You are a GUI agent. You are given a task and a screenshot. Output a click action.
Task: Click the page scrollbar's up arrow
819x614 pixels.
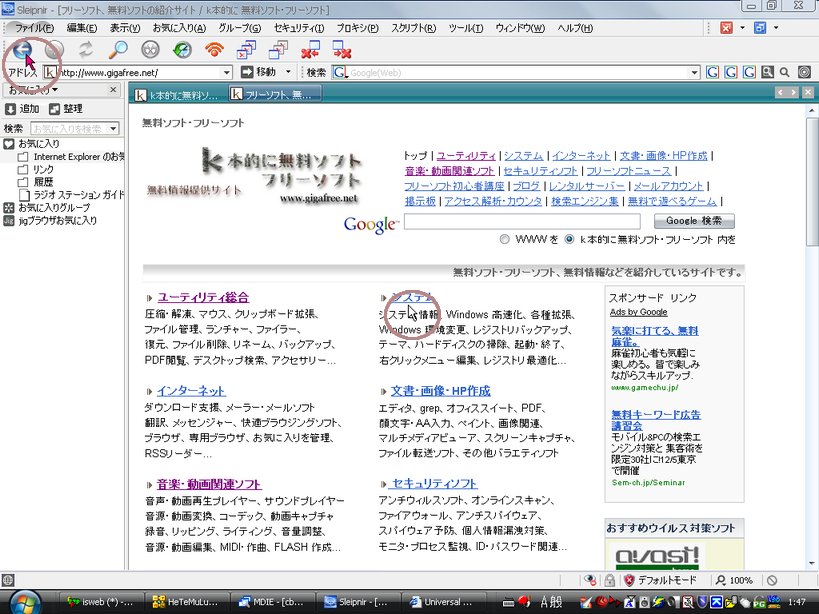pos(812,110)
